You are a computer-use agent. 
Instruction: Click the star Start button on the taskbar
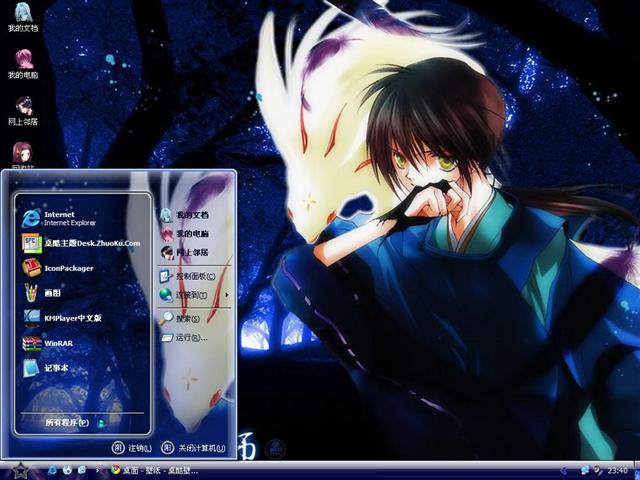point(20,471)
